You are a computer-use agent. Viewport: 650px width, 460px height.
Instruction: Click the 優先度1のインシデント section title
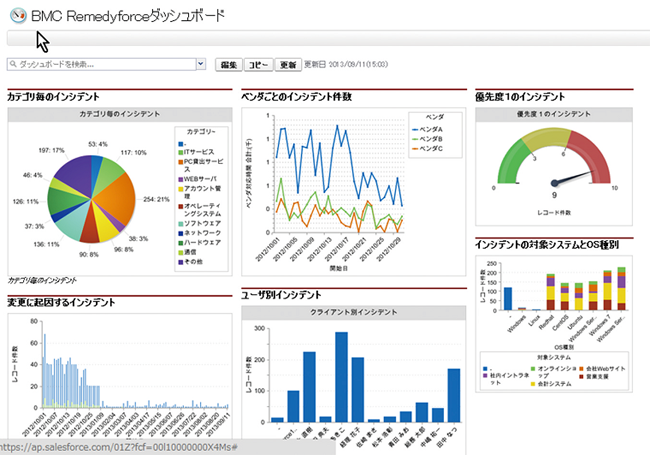pyautogui.click(x=520, y=97)
